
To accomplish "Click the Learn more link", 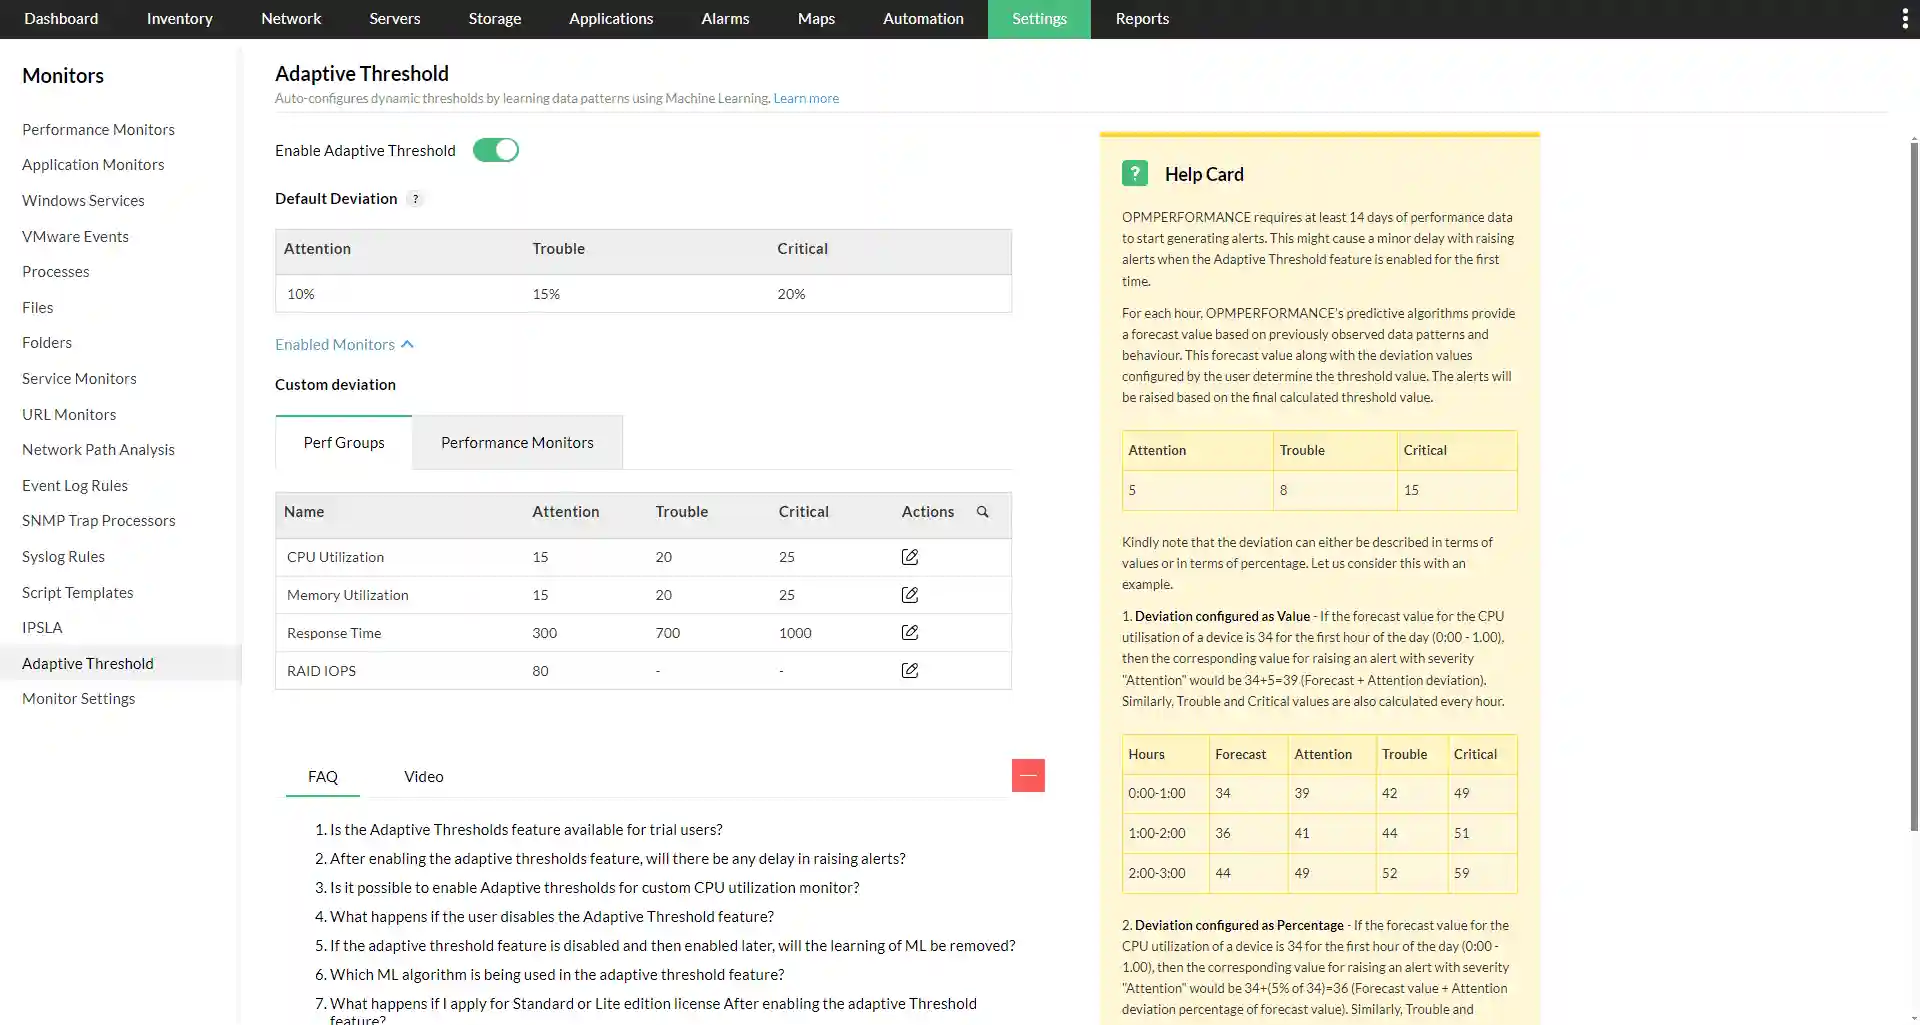I will click(x=805, y=98).
